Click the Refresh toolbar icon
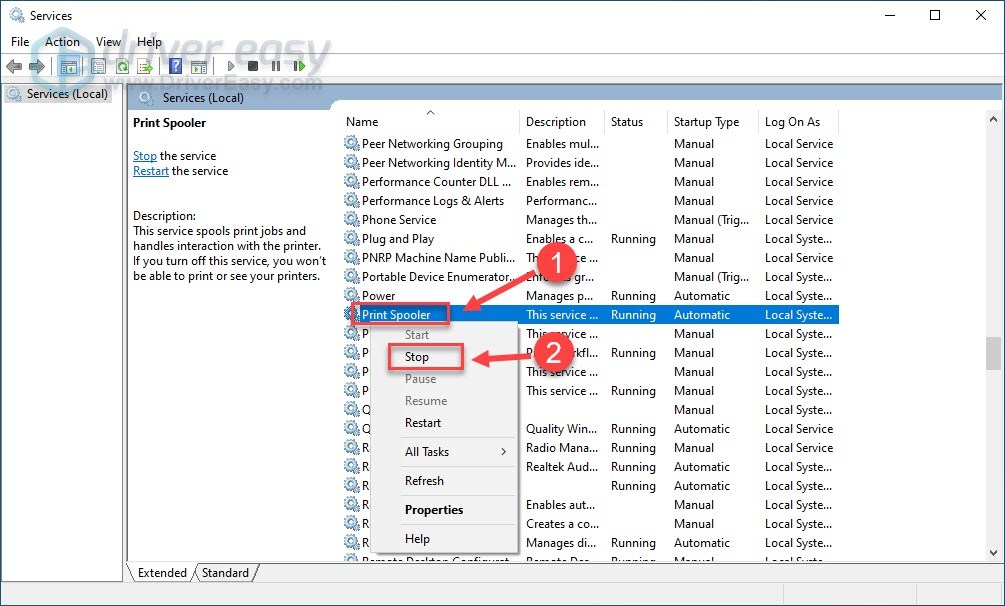 click(x=122, y=67)
